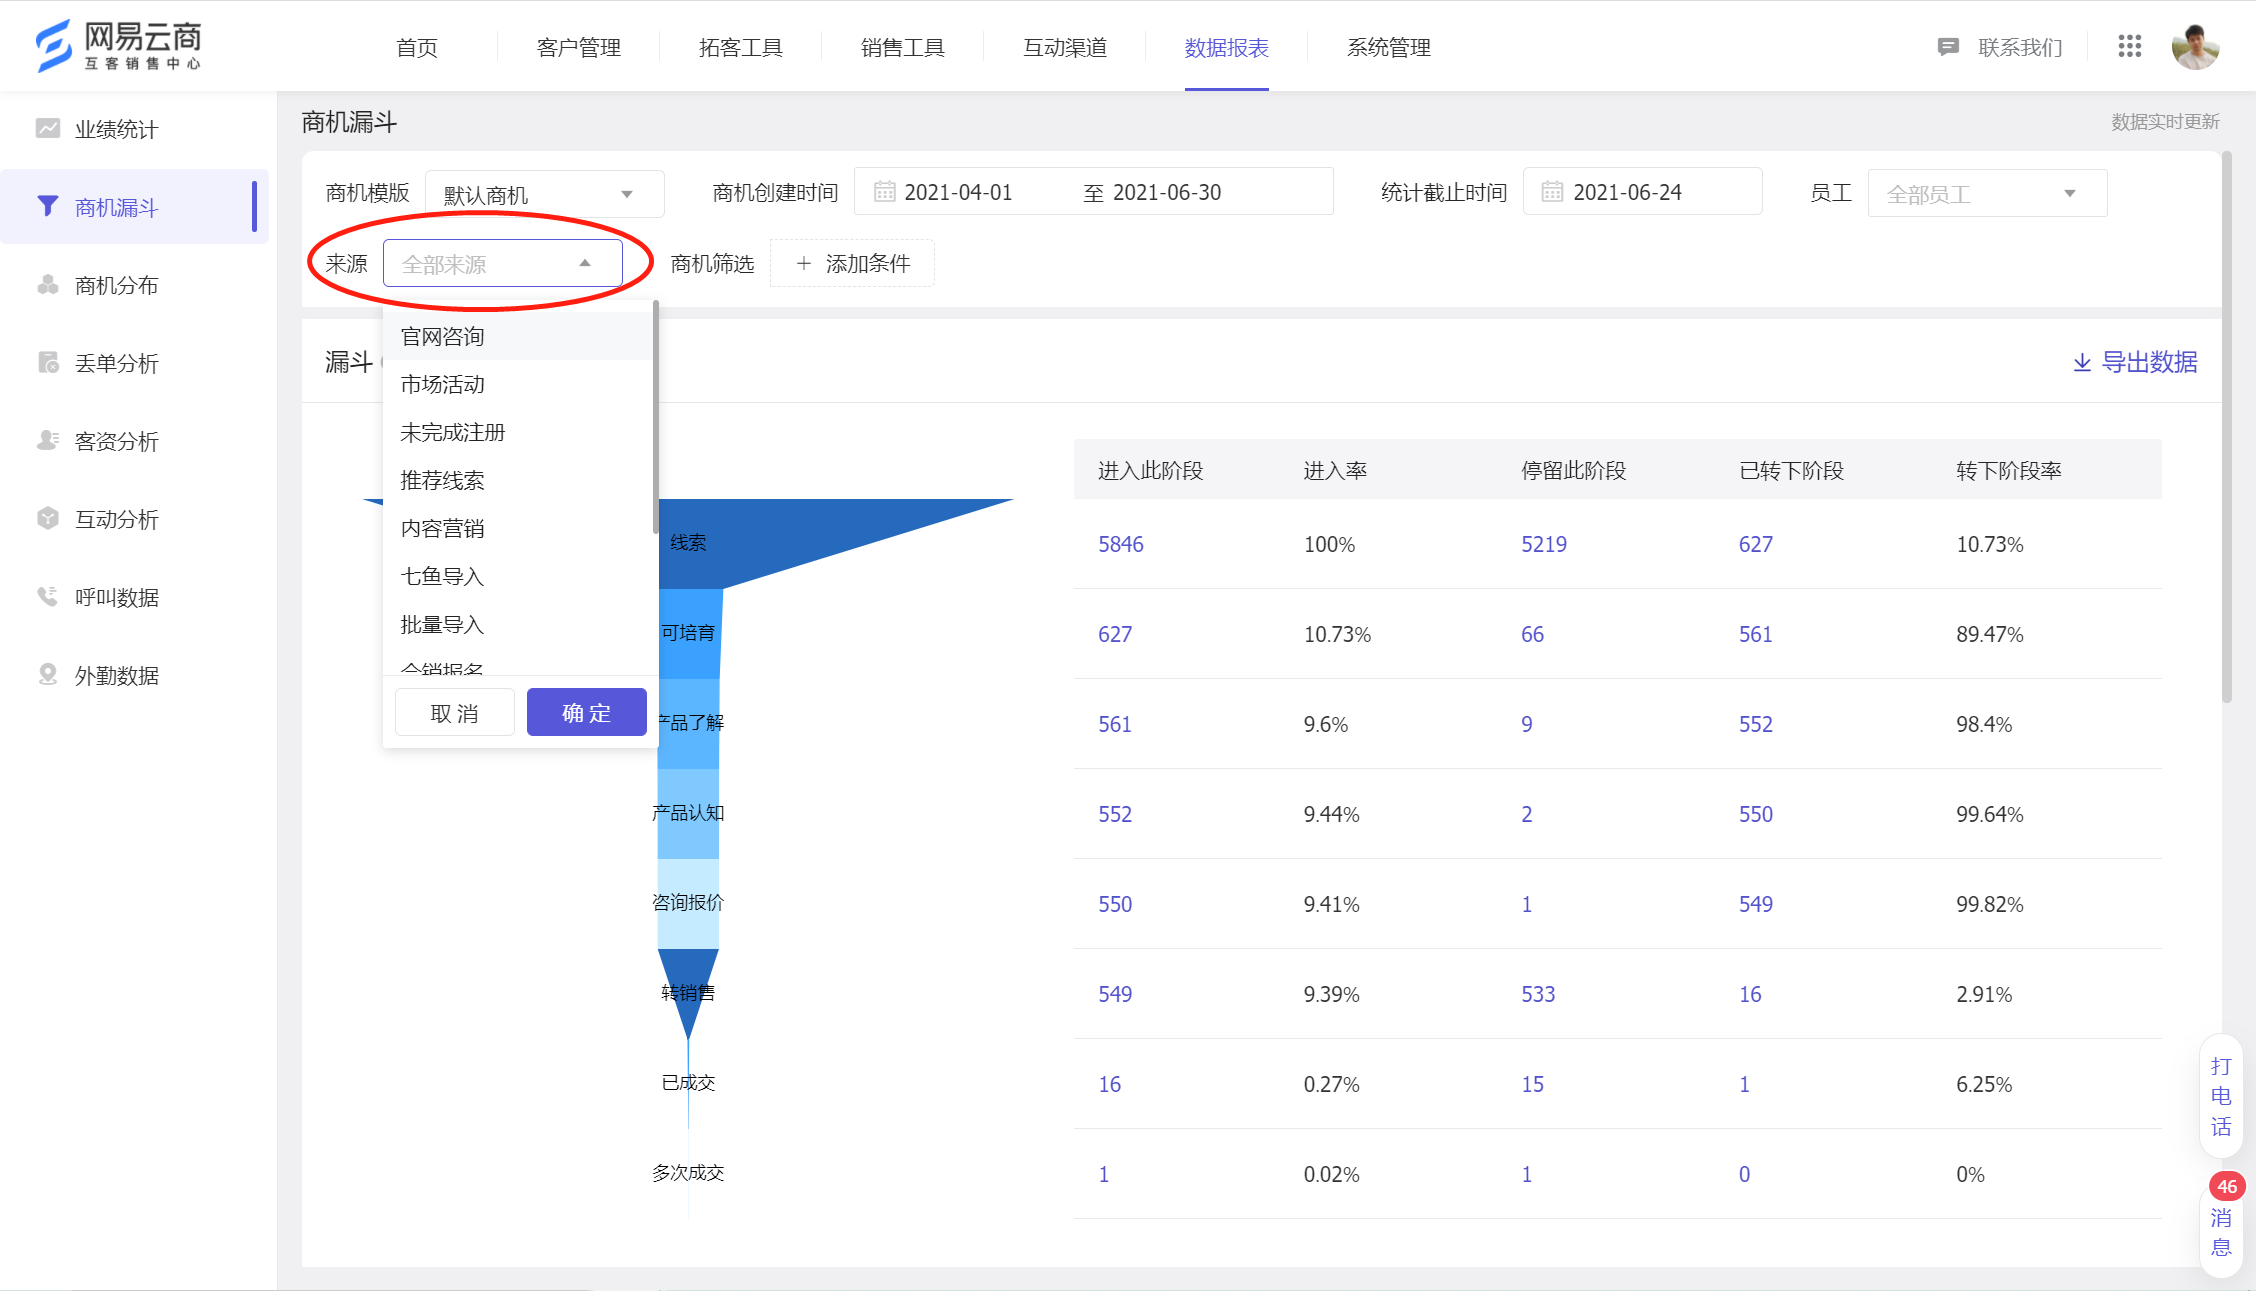Click the 外勤数据 location icon
The image size is (2256, 1291).
pyautogui.click(x=47, y=674)
